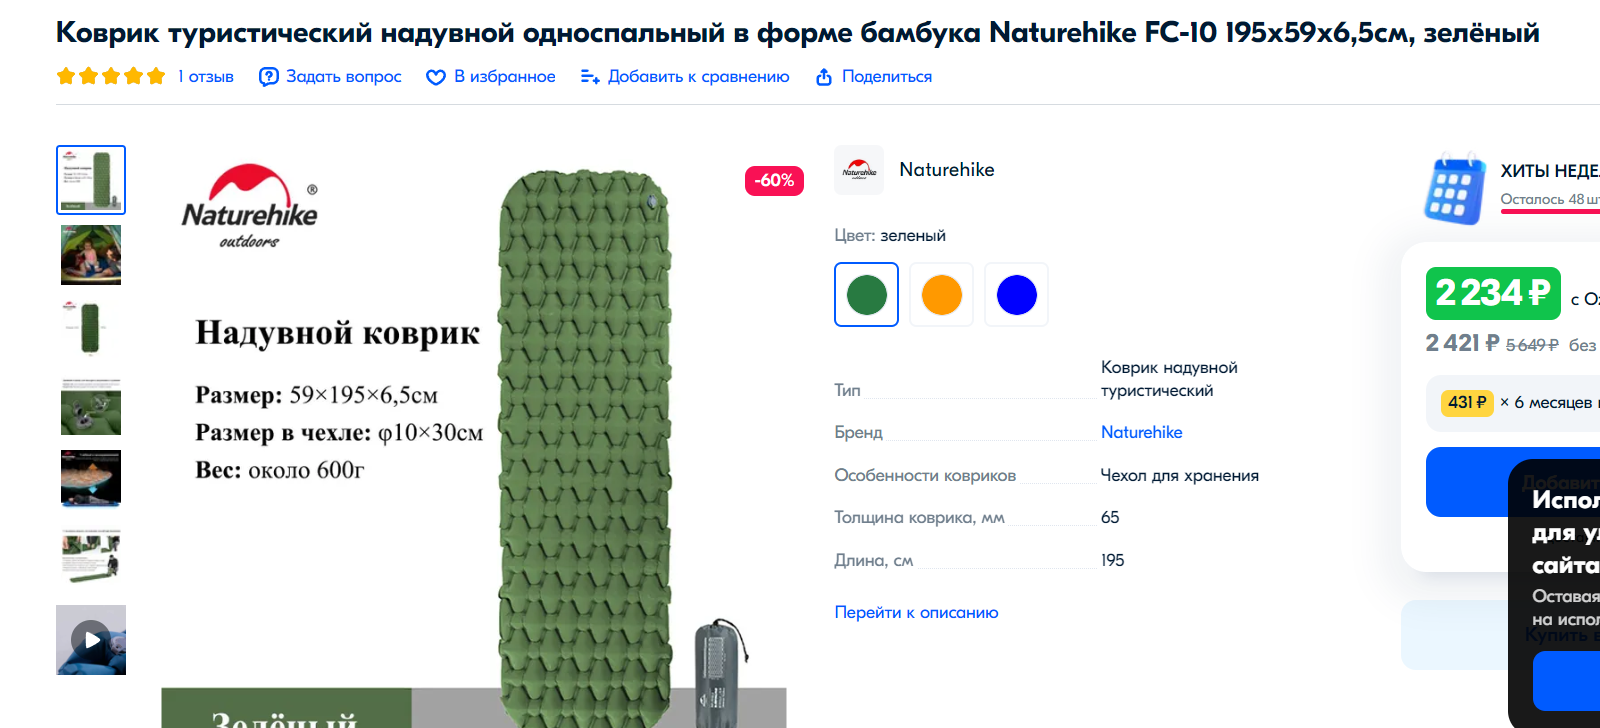The width and height of the screenshot is (1600, 728).
Task: Click the crossed-out 5 649 ₽ price
Action: 1532,345
